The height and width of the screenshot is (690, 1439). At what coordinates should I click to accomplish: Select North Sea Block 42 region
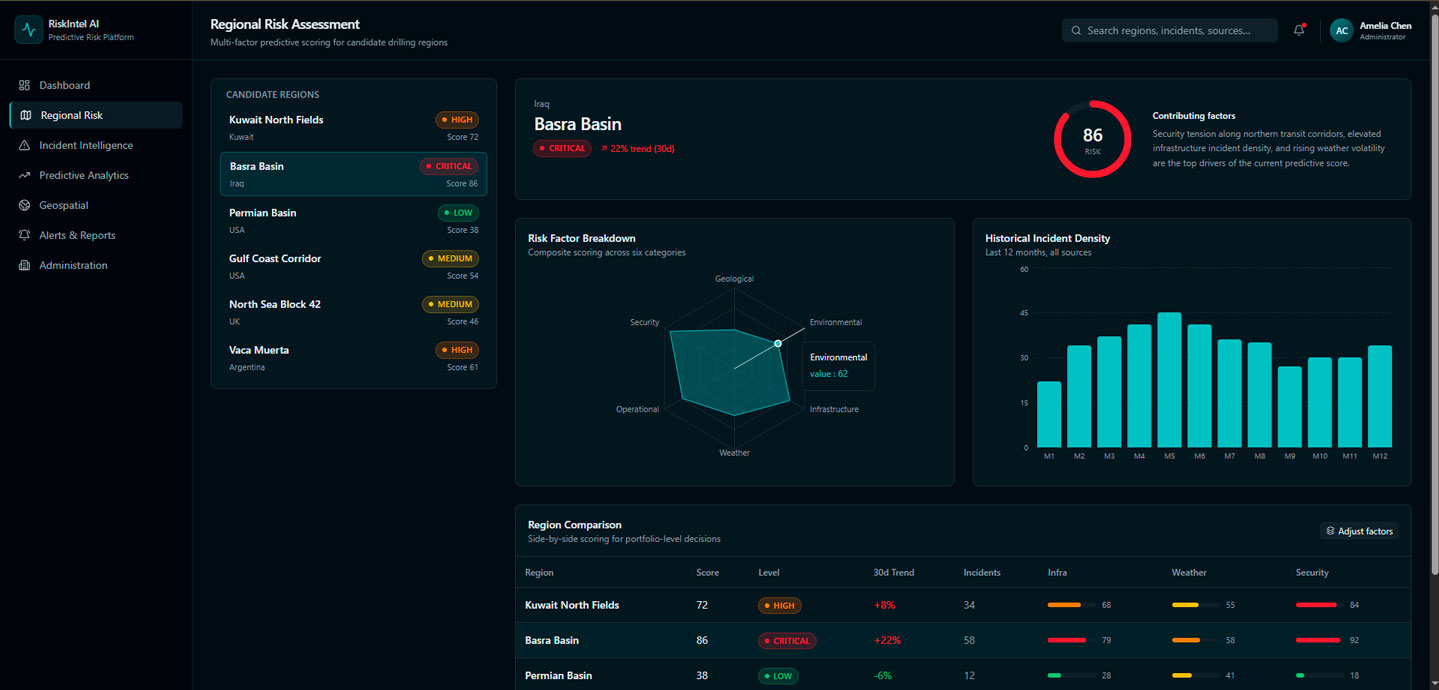pyautogui.click(x=354, y=312)
